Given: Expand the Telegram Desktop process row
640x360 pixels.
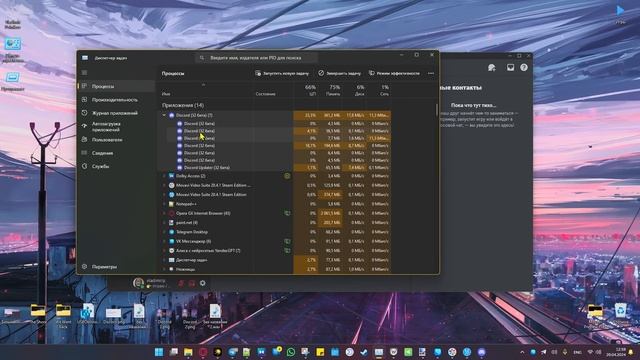Looking at the screenshot, I should click(164, 232).
